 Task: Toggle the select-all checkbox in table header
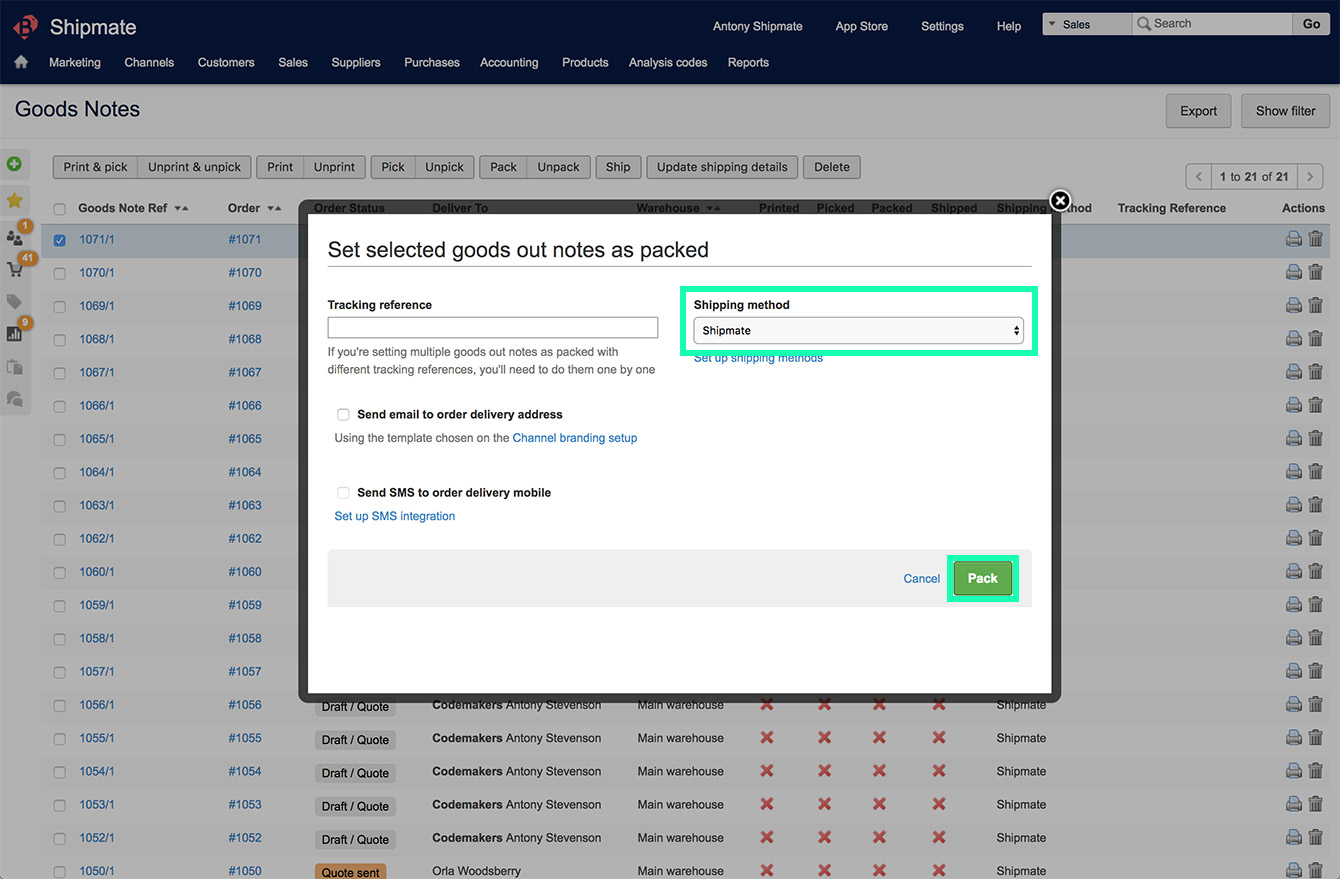(x=60, y=209)
